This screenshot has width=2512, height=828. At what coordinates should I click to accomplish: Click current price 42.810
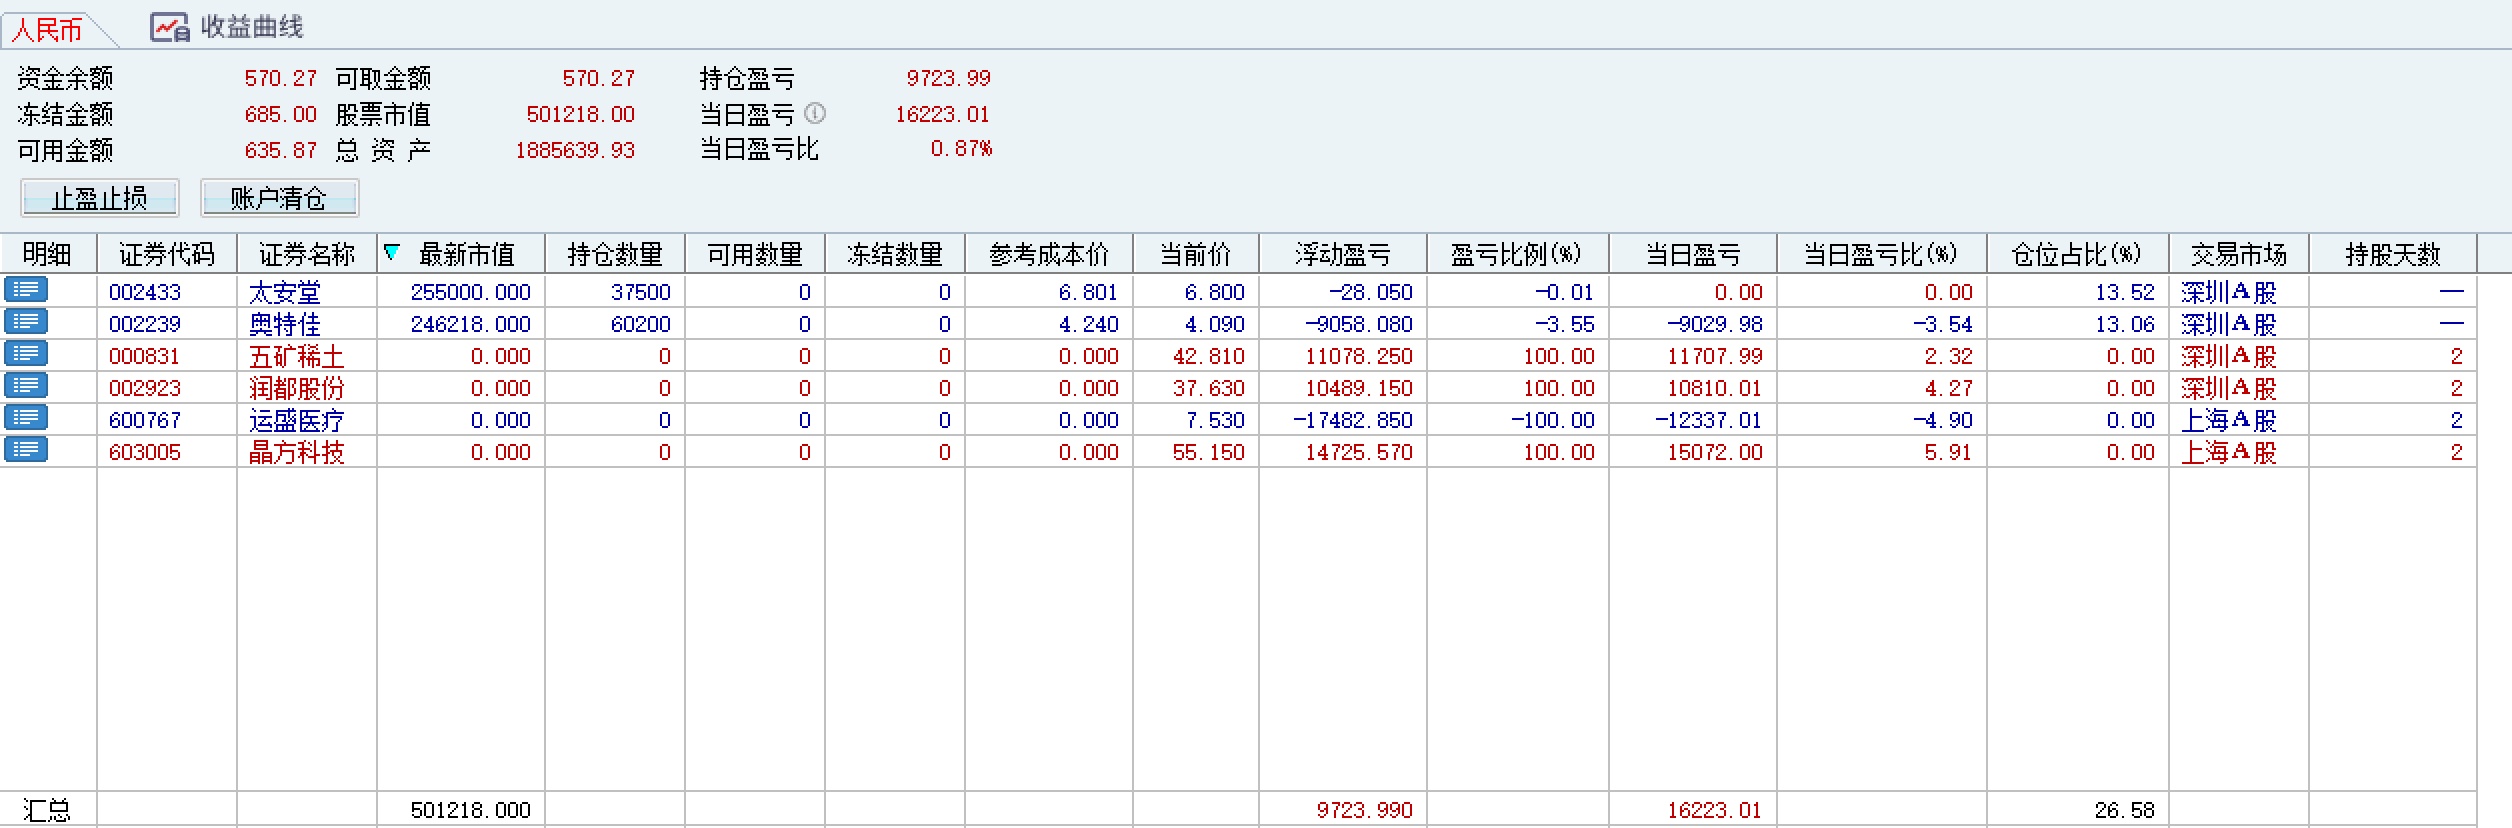1209,356
